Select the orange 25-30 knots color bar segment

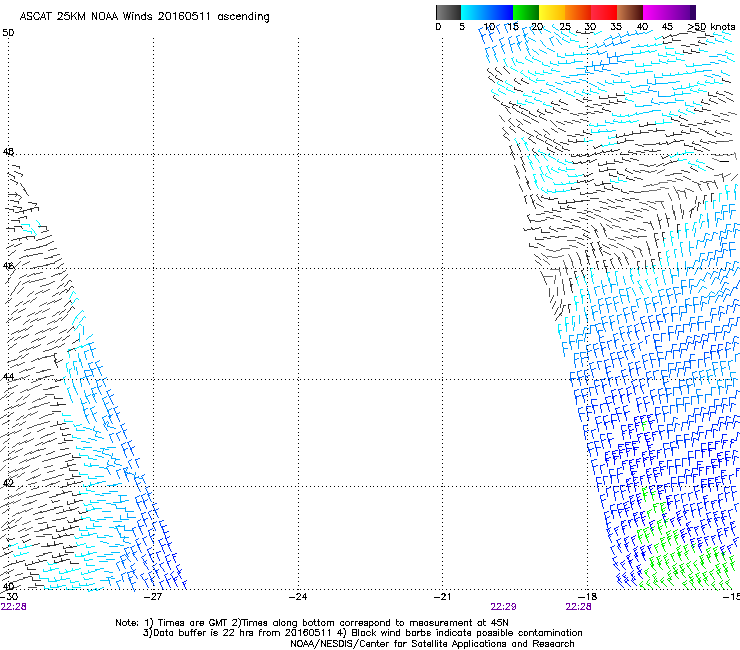pos(578,12)
